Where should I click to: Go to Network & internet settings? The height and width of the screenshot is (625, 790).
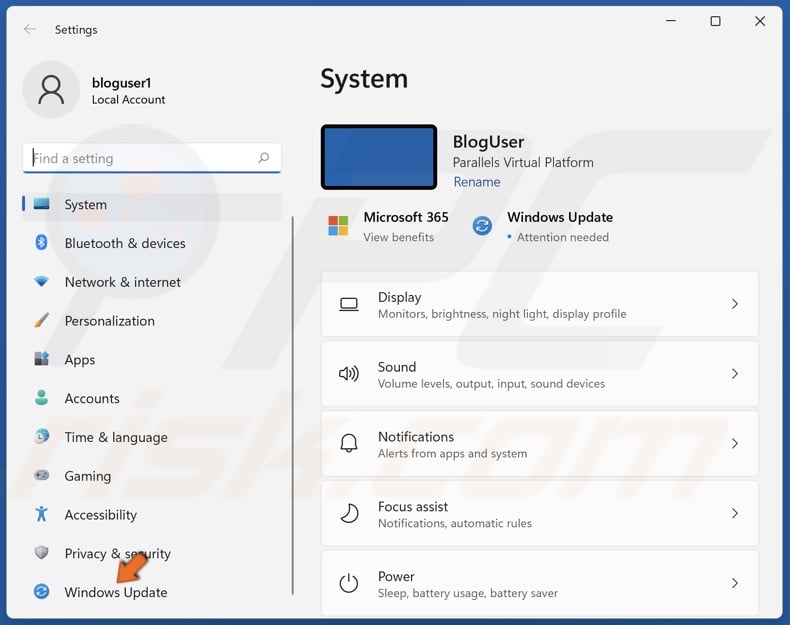[152, 282]
